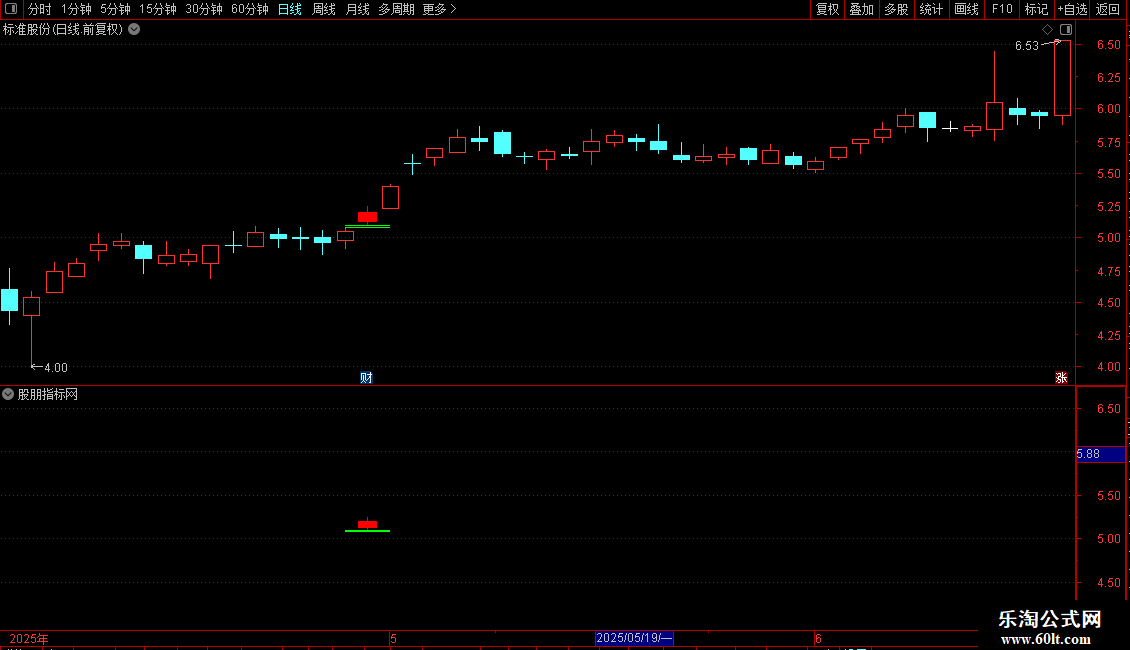This screenshot has height=650, width=1130.
Task: Click the 复权 adjustment button
Action: 827,9
